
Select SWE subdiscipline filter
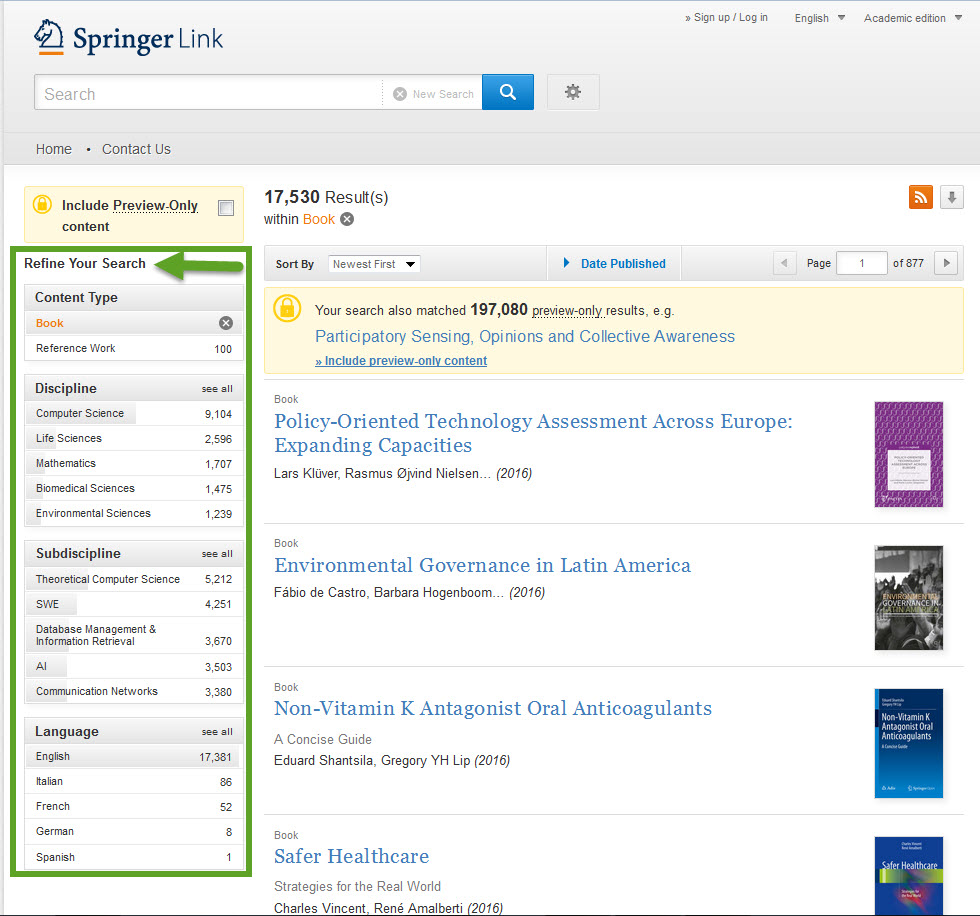pos(134,604)
